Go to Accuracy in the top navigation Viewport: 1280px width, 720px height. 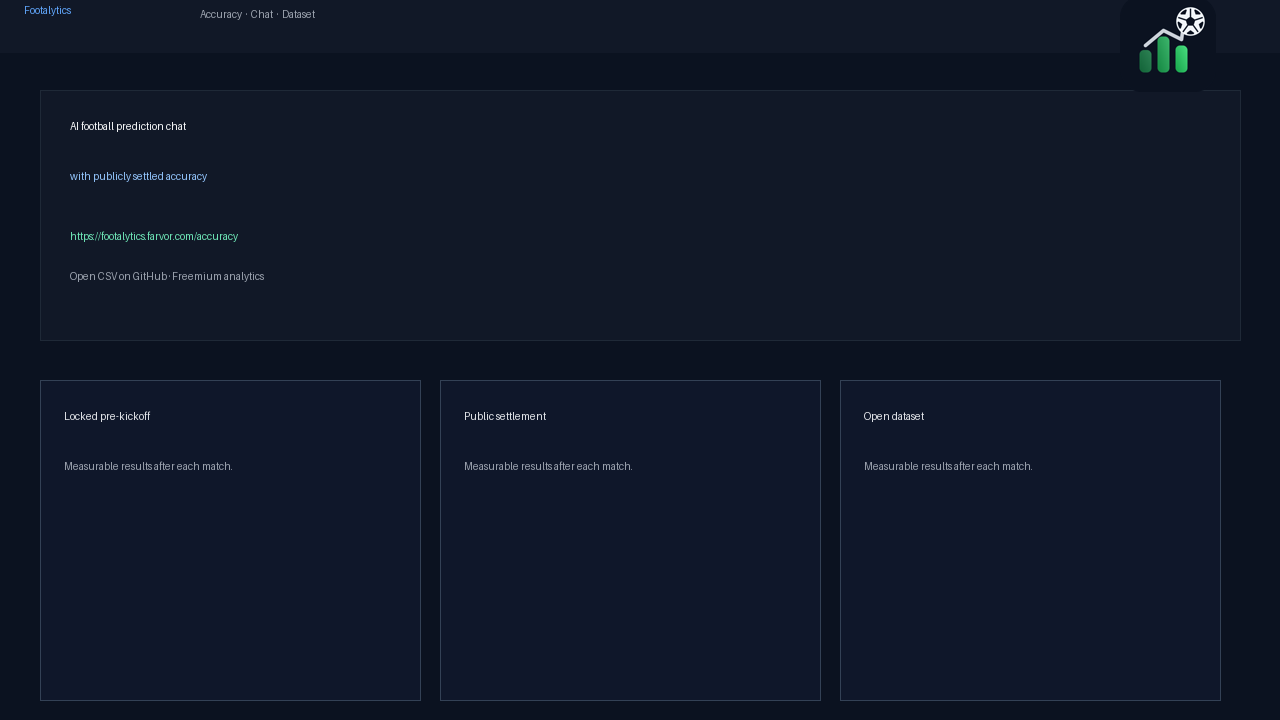coord(221,14)
